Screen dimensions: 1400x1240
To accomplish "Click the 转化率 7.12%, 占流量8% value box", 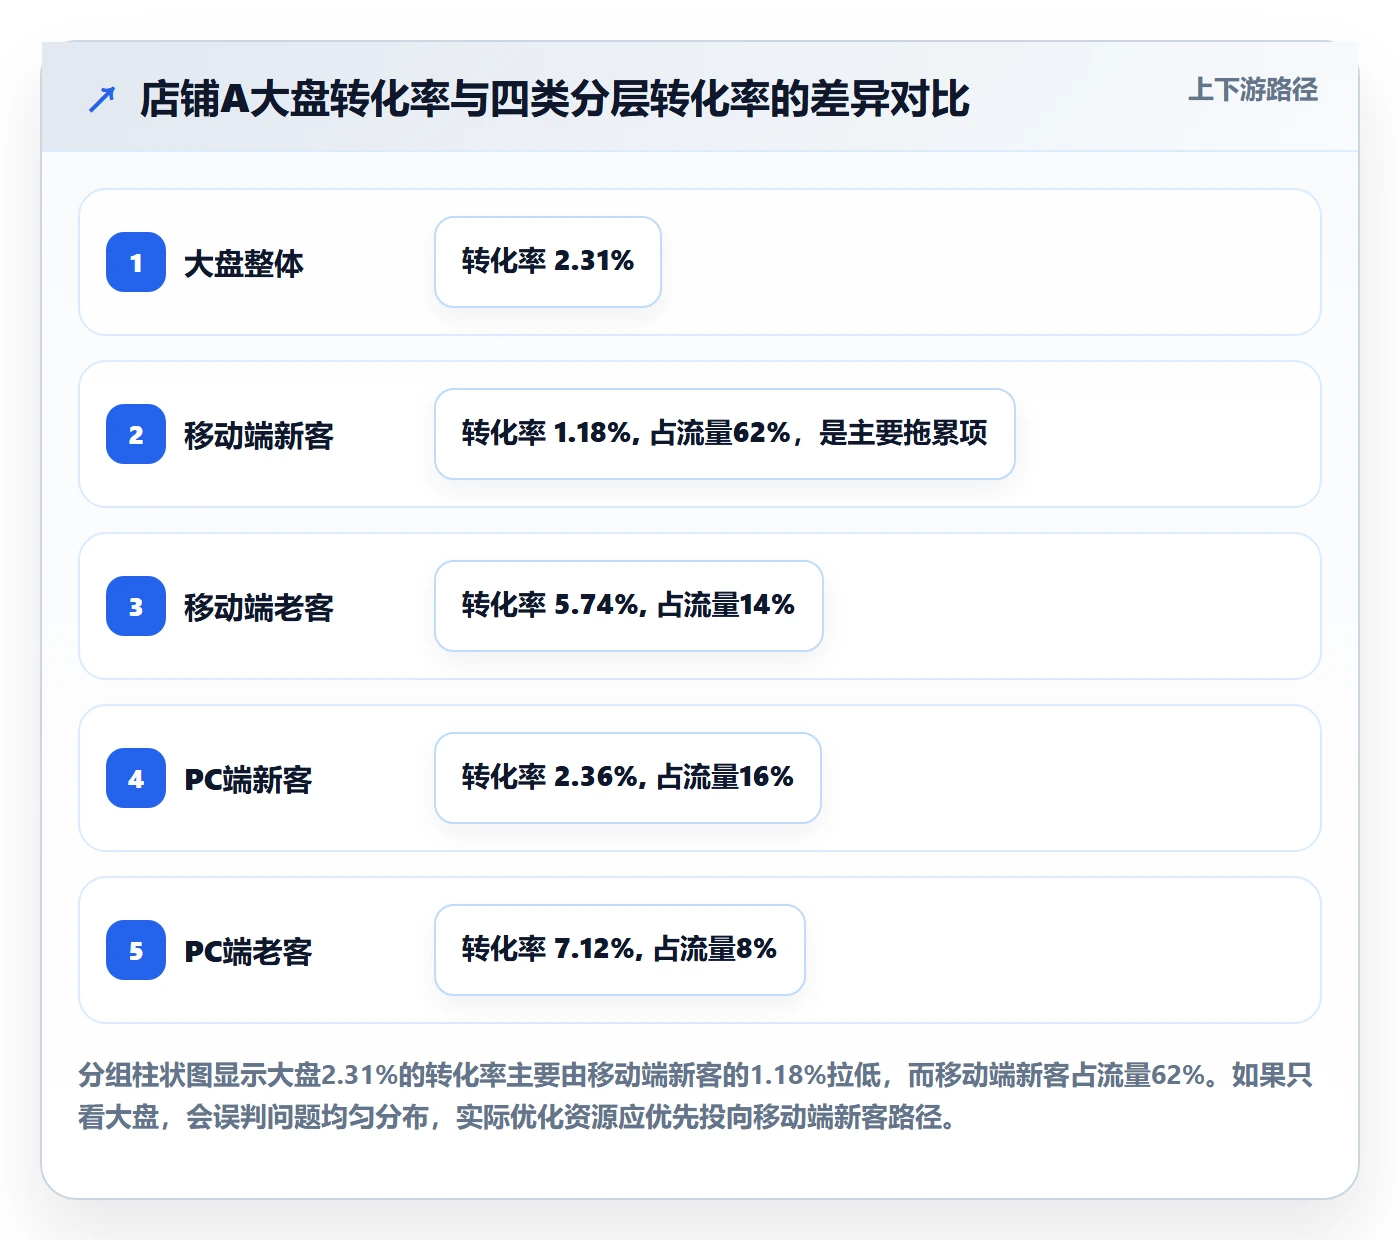I will [620, 950].
